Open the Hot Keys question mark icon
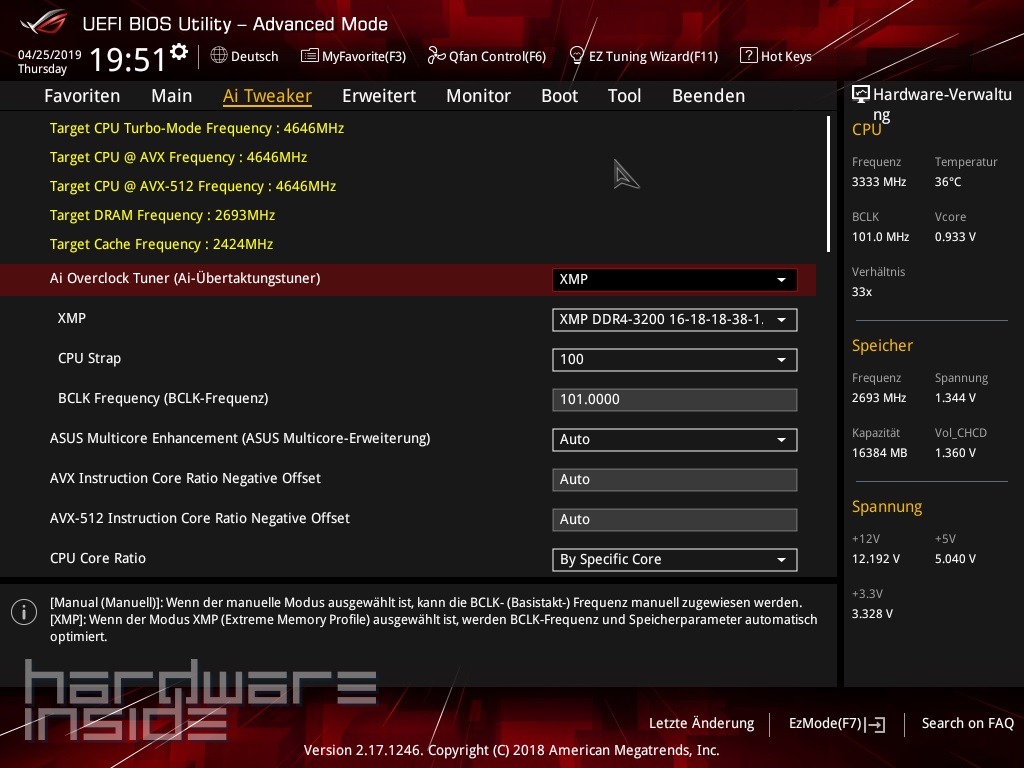1024x768 pixels. [748, 56]
